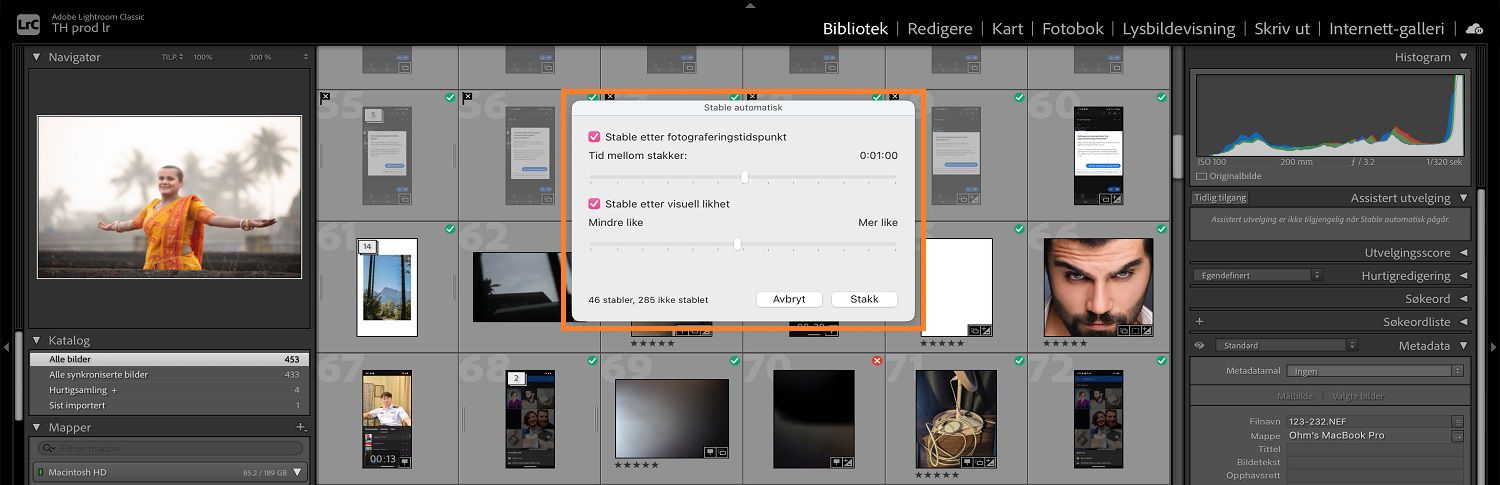Screen dimensions: 1500x485
Task: Collapse the Histogram panel
Action: click(1463, 57)
